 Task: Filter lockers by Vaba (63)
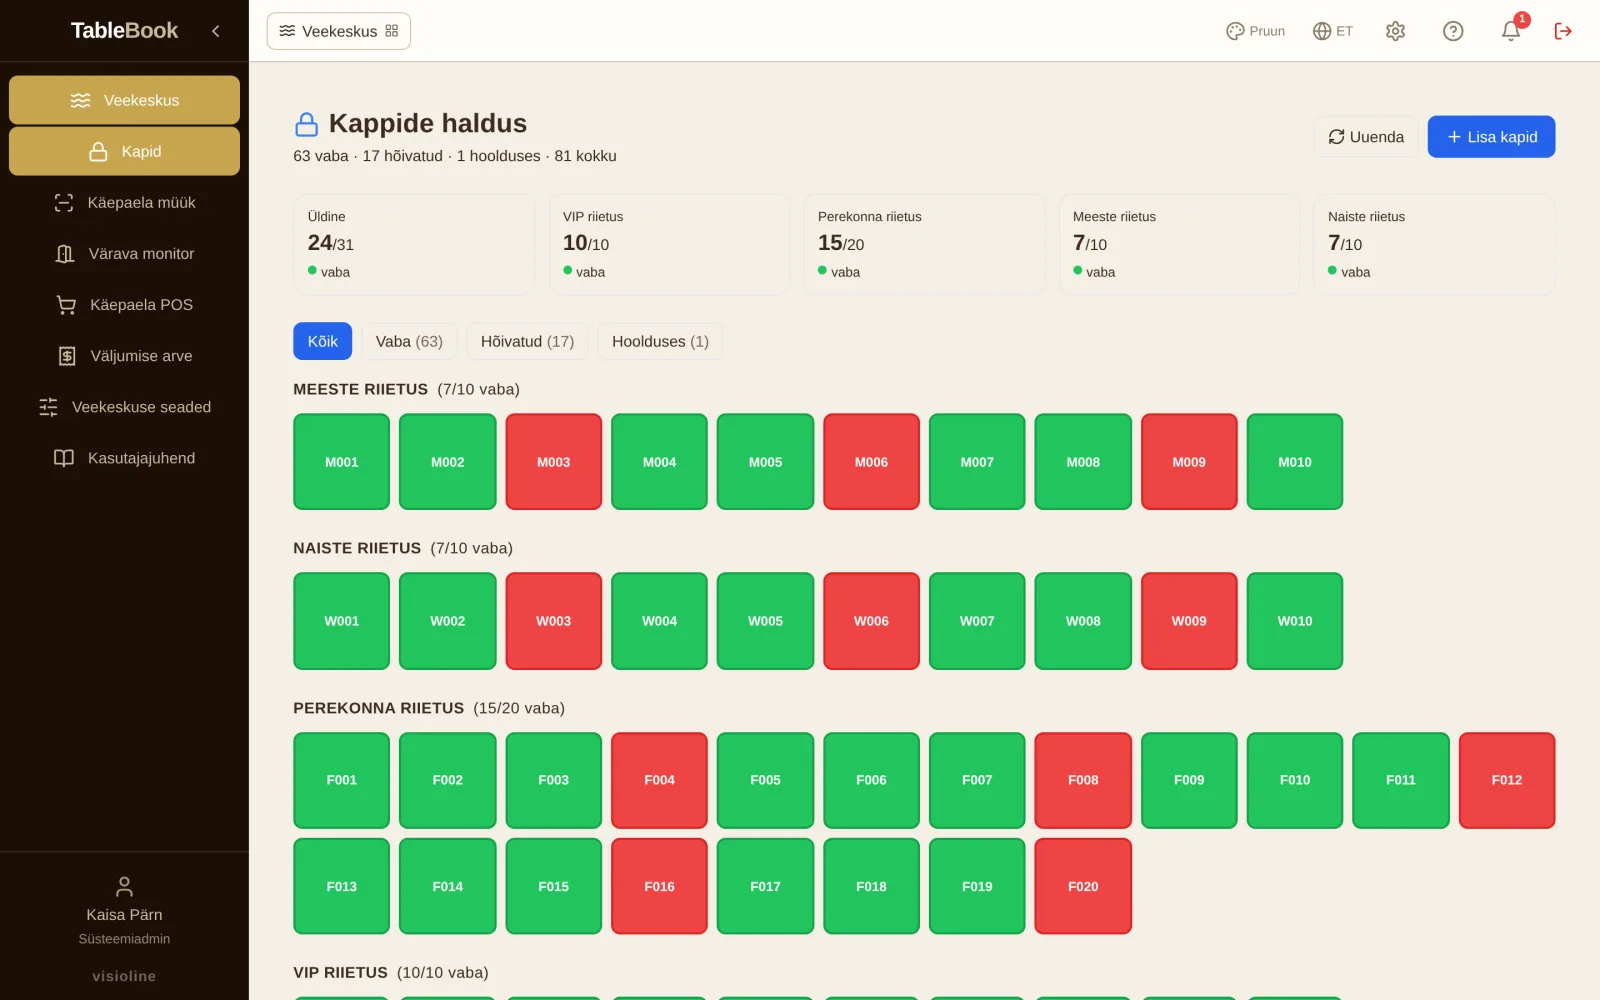409,341
